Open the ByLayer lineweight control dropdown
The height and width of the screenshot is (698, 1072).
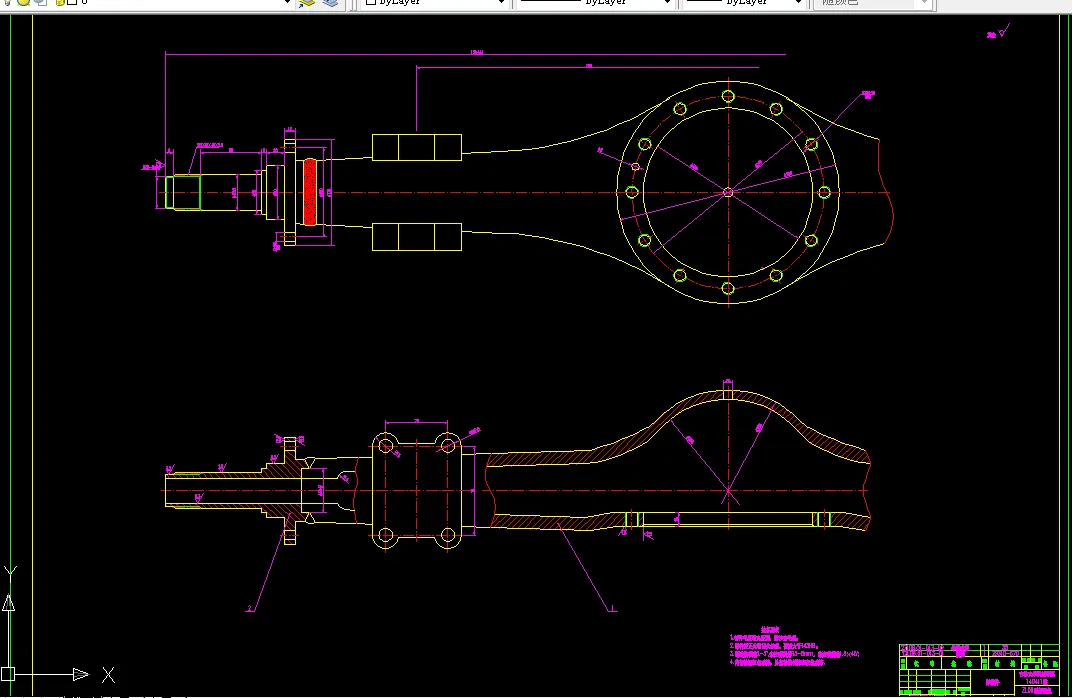(744, 3)
